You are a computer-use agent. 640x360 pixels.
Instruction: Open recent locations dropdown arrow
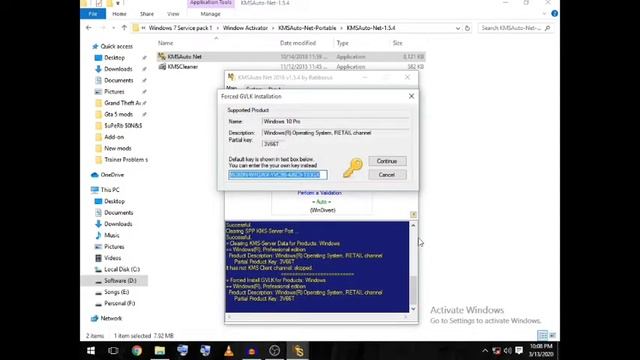[114, 28]
